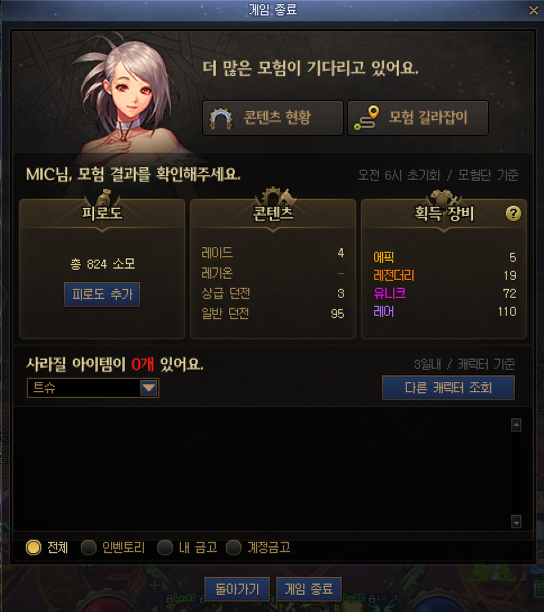The image size is (544, 612).
Task: Click the question mark help icon
Action: tap(513, 213)
